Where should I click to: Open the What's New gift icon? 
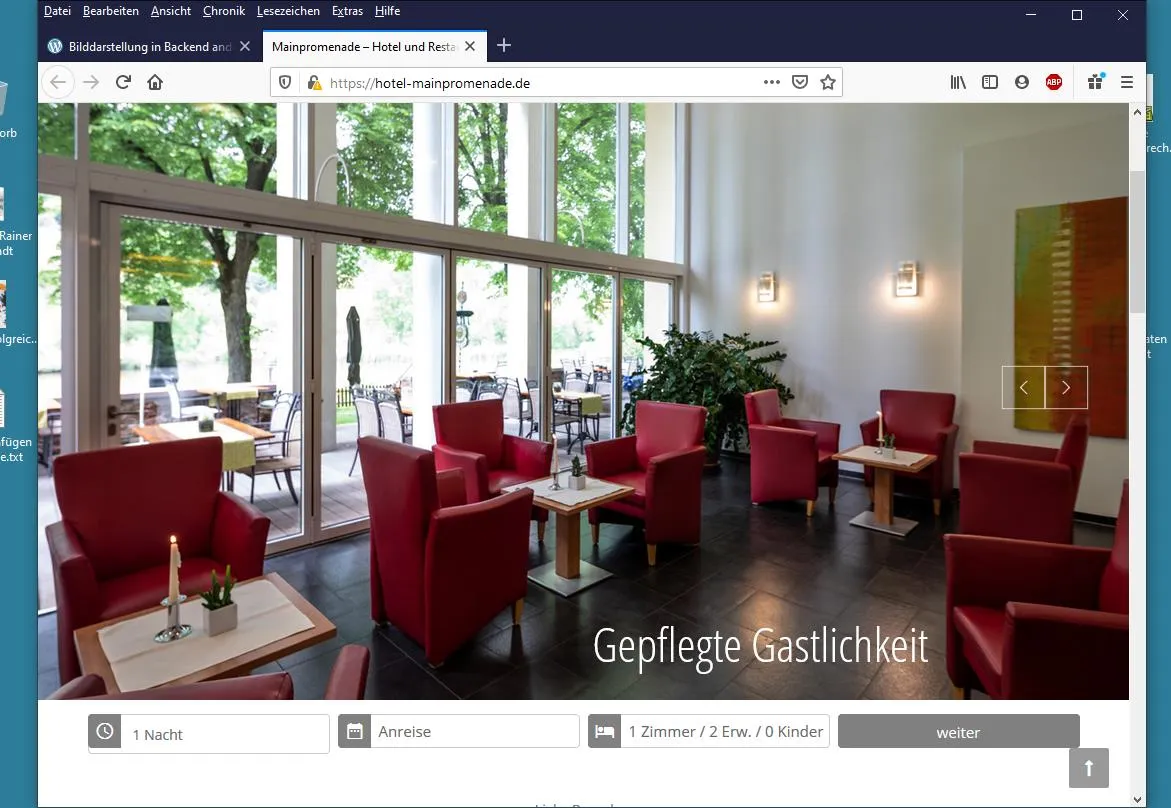(x=1096, y=81)
